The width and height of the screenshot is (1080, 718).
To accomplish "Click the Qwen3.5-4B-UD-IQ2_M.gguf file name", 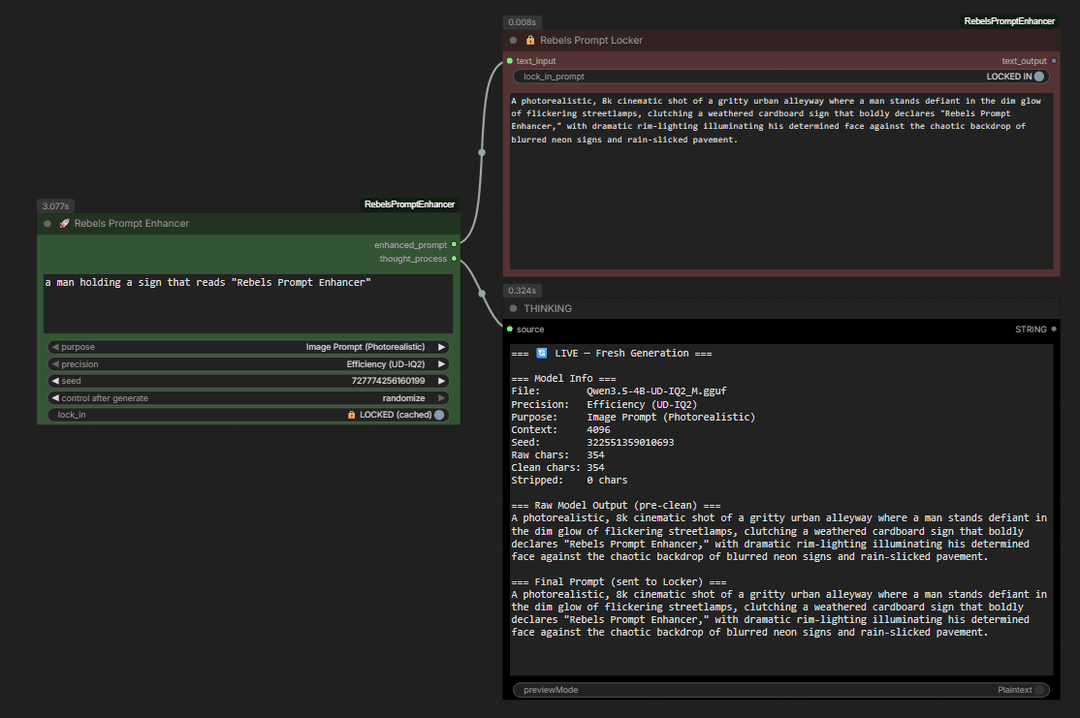I will point(656,391).
